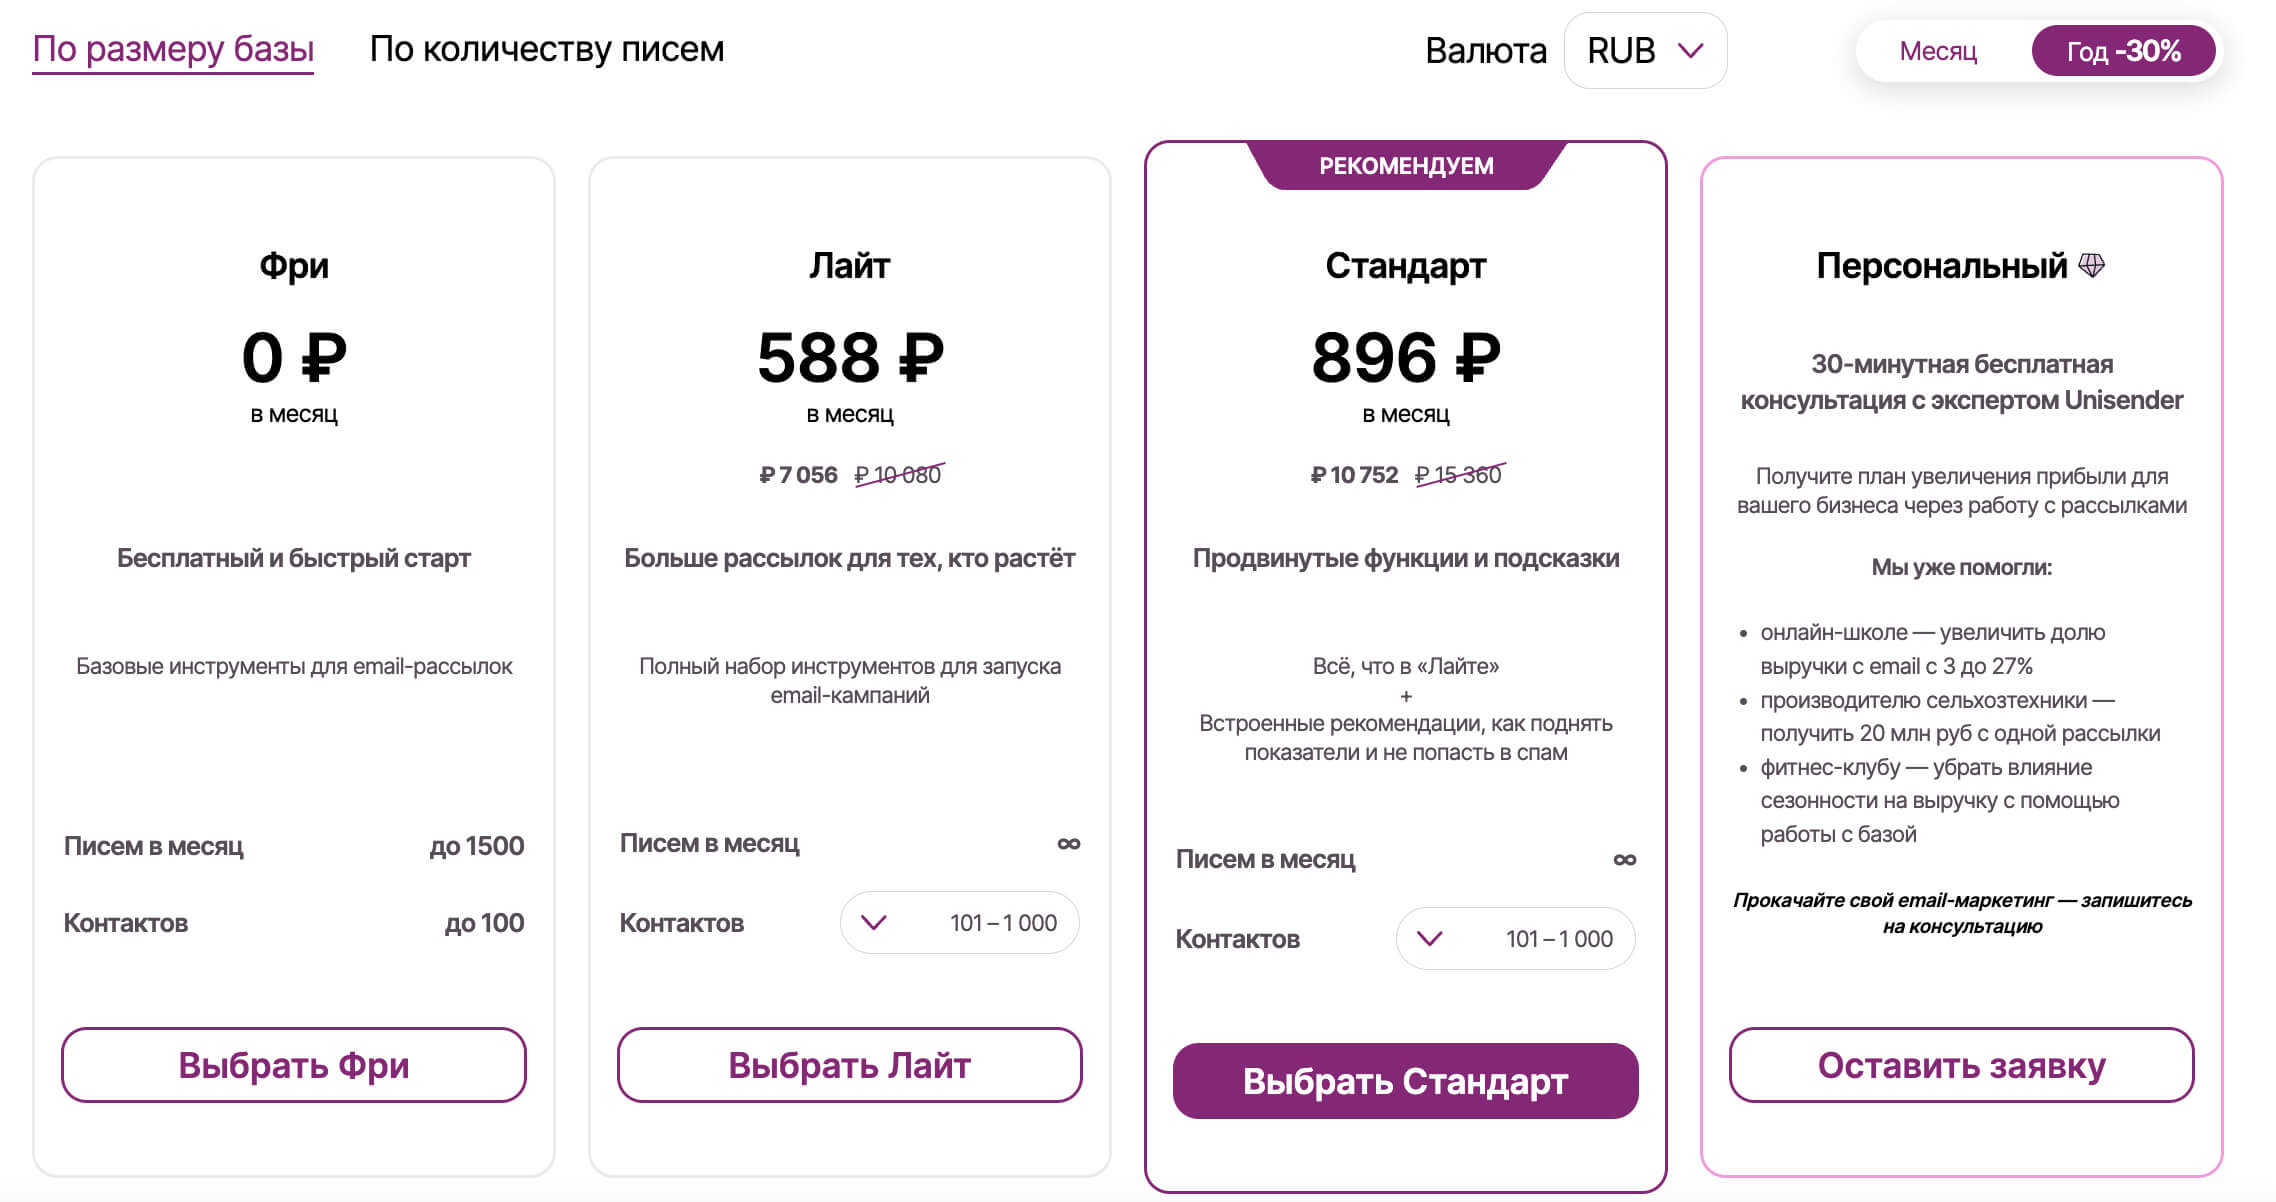Screen dimensions: 2276x1202
Task: Switch billing to Год -30%
Action: click(2123, 51)
